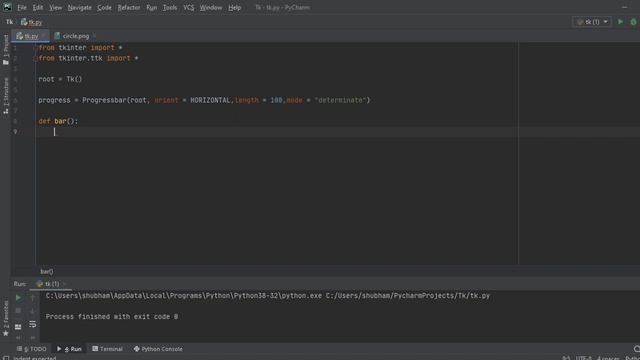The height and width of the screenshot is (360, 640).
Task: Start debugging with the green bug icon
Action: 633,22
